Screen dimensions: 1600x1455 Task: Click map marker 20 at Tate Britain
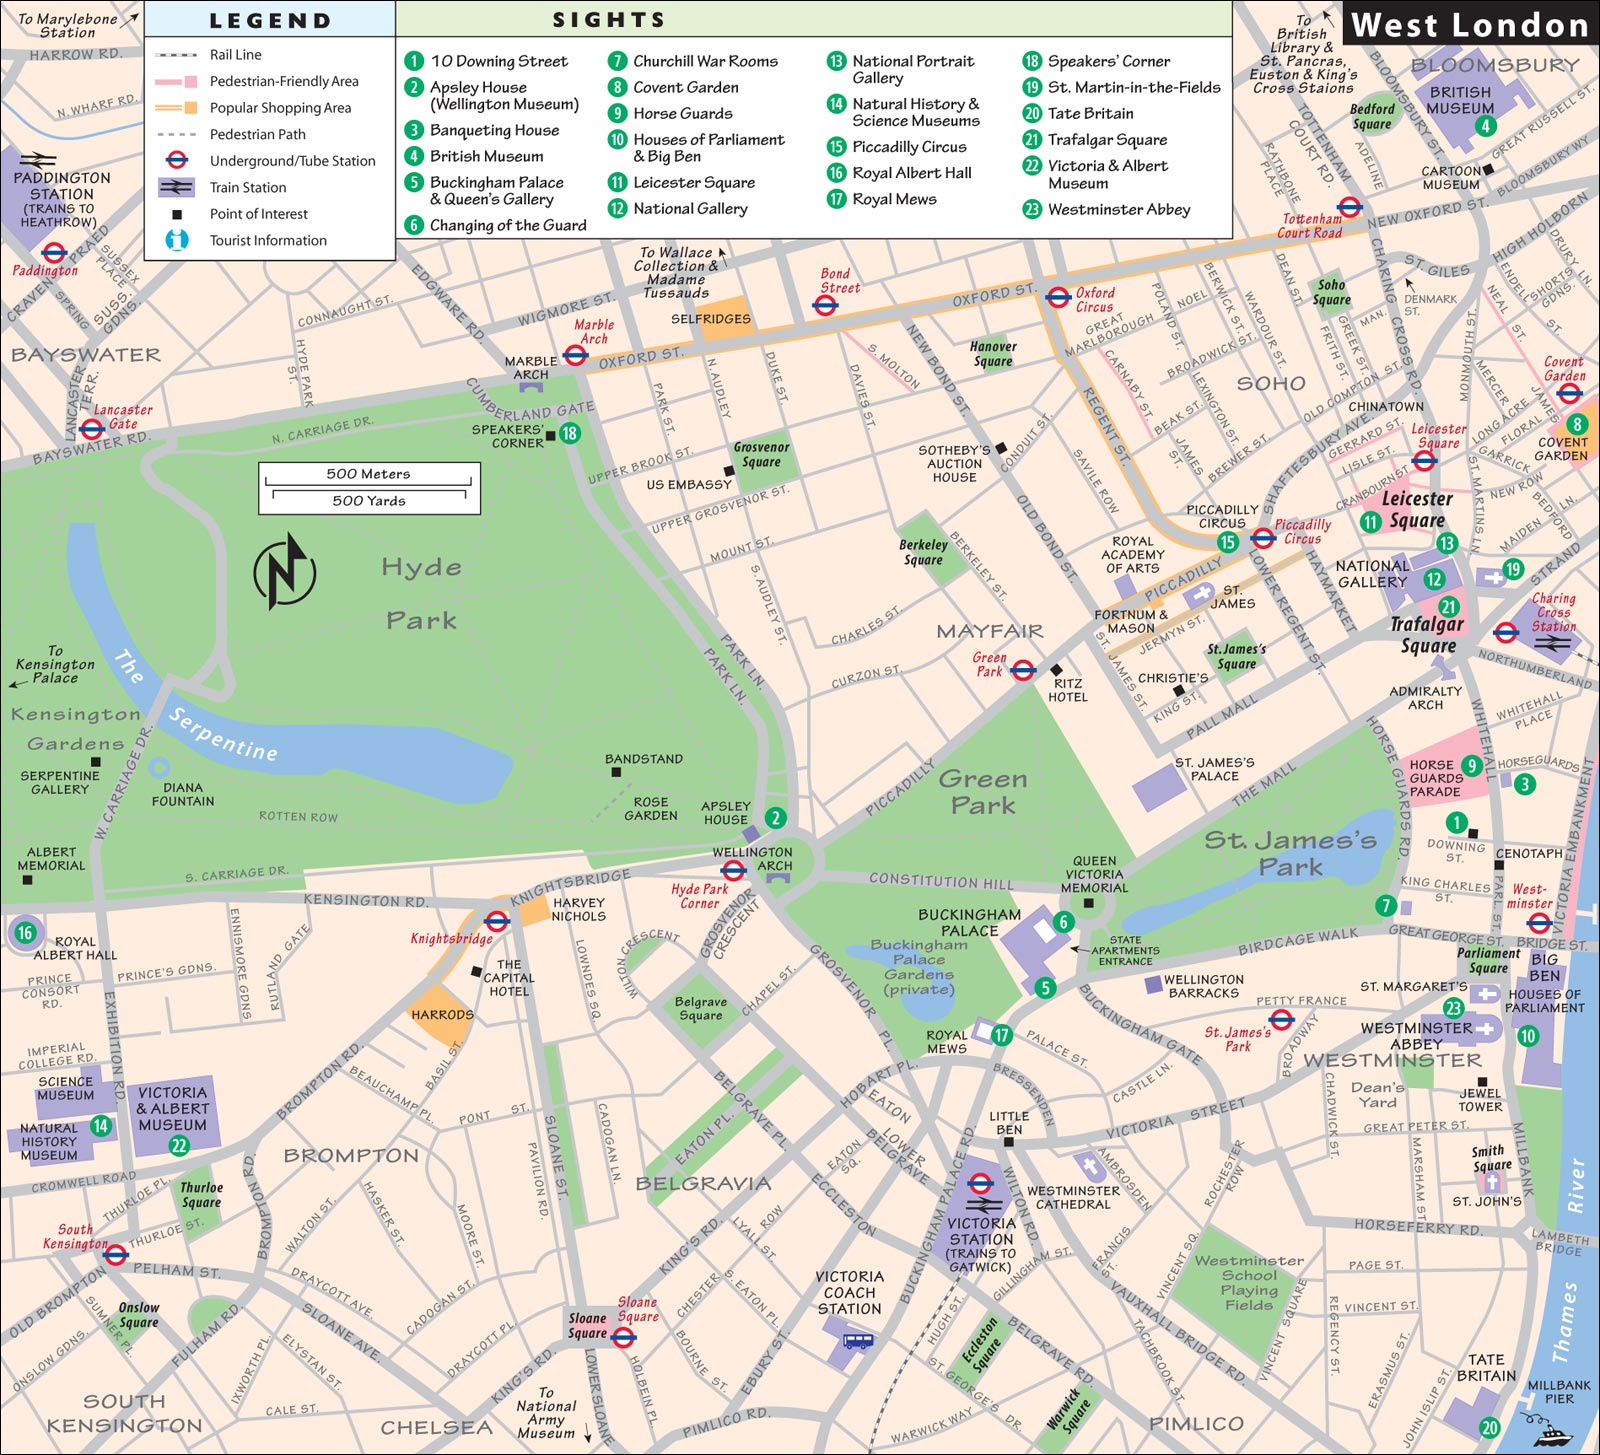tap(1489, 1428)
